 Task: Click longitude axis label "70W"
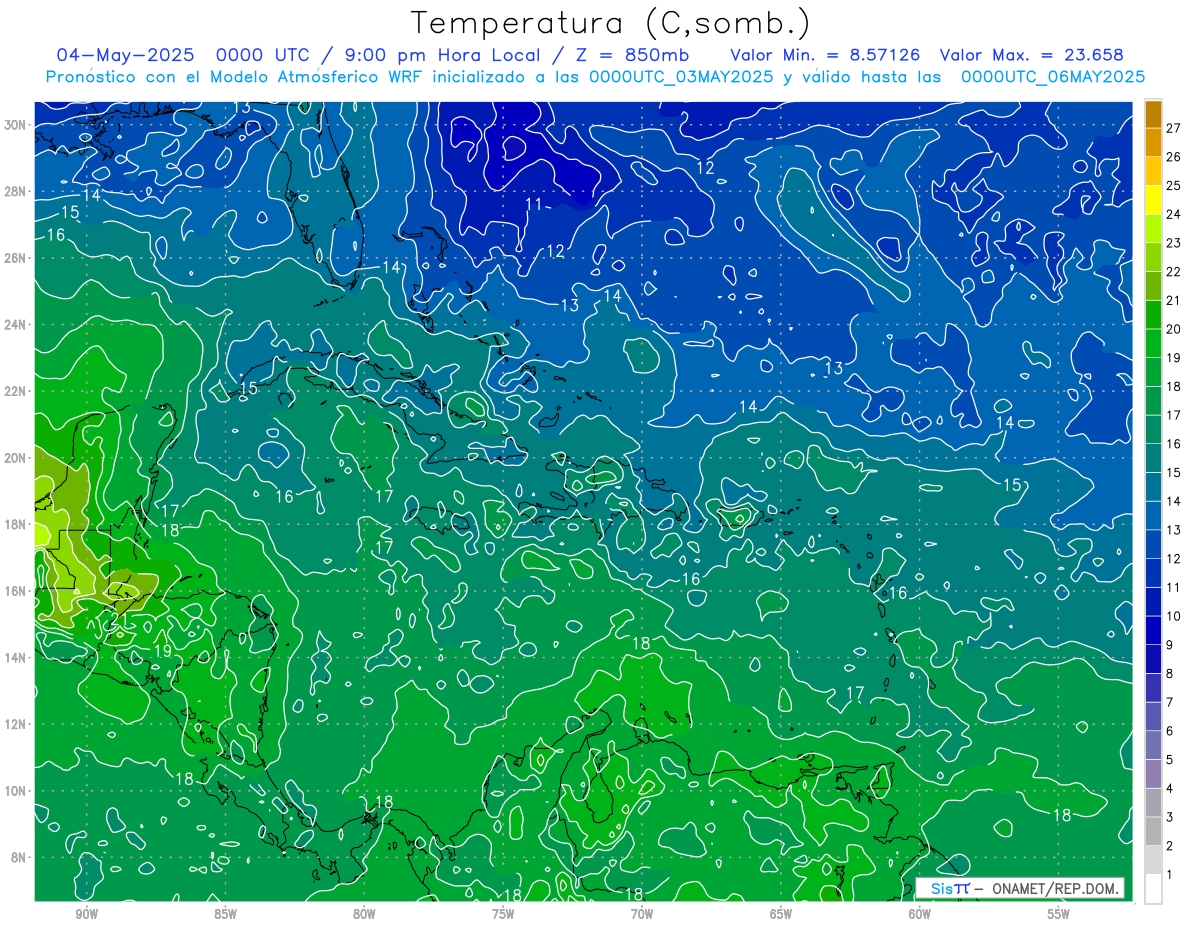click(x=642, y=914)
